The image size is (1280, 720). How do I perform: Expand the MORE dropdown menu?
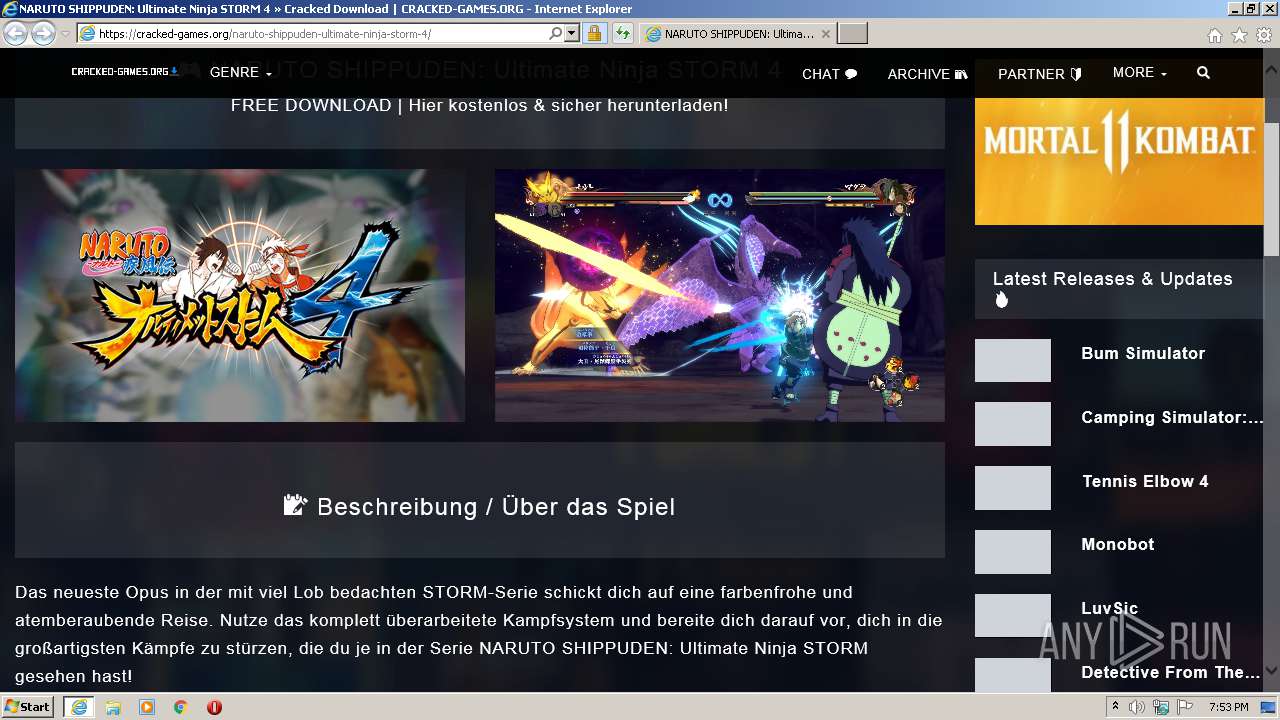[1140, 73]
